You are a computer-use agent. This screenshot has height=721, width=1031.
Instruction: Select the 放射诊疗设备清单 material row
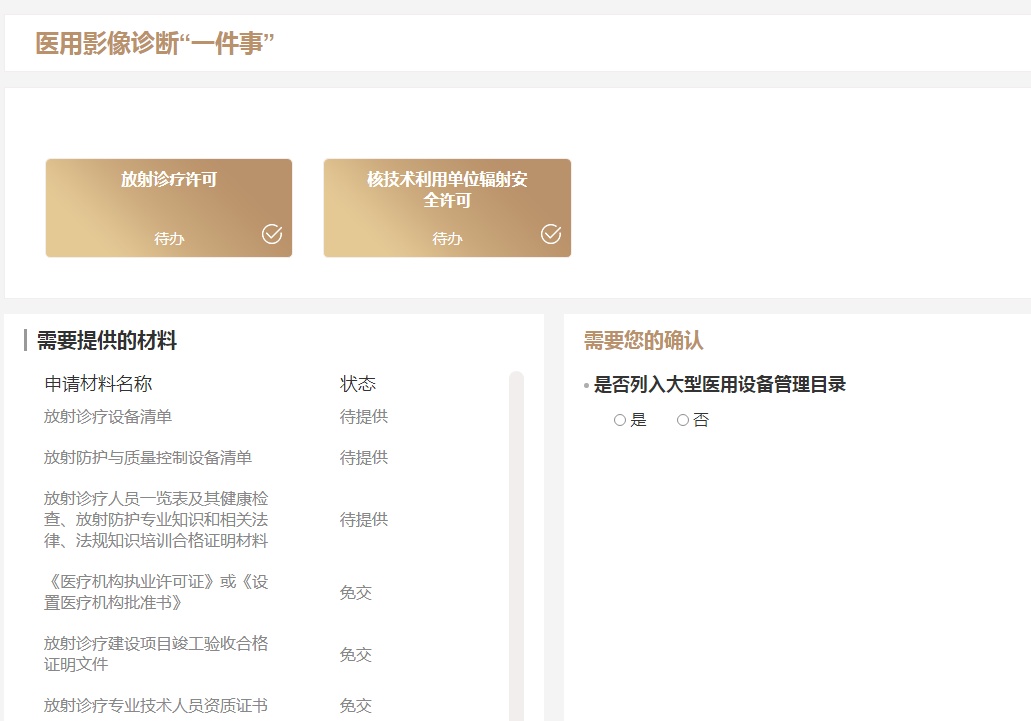click(x=108, y=417)
